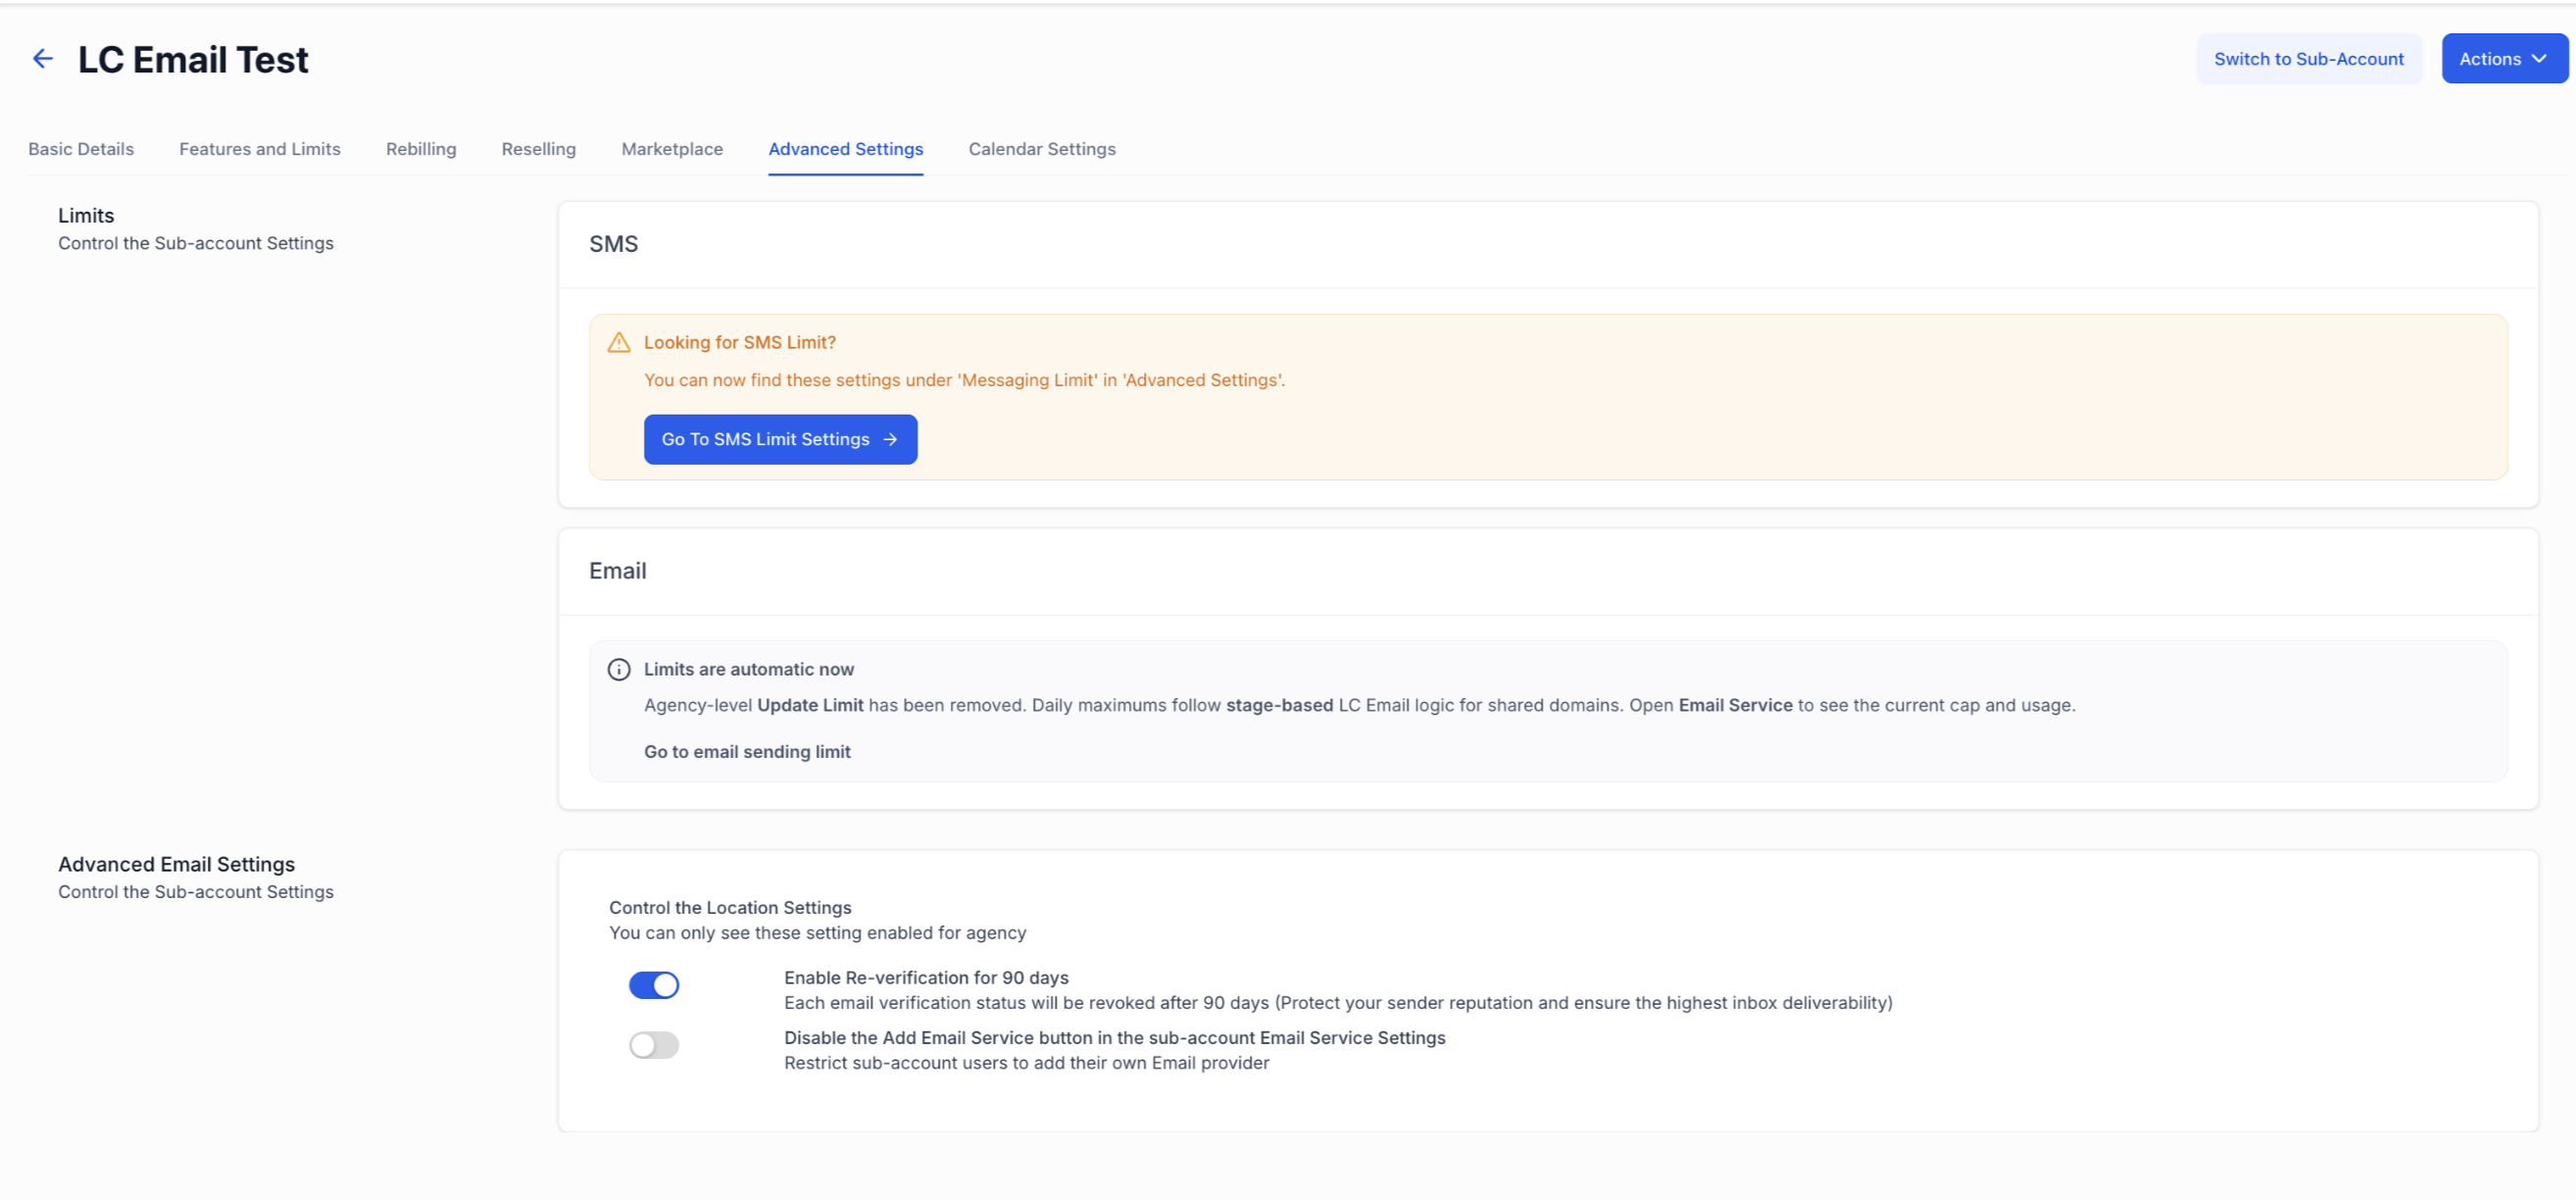Click the chevron icon on Actions button
2576x1200 pixels.
[x=2539, y=59]
